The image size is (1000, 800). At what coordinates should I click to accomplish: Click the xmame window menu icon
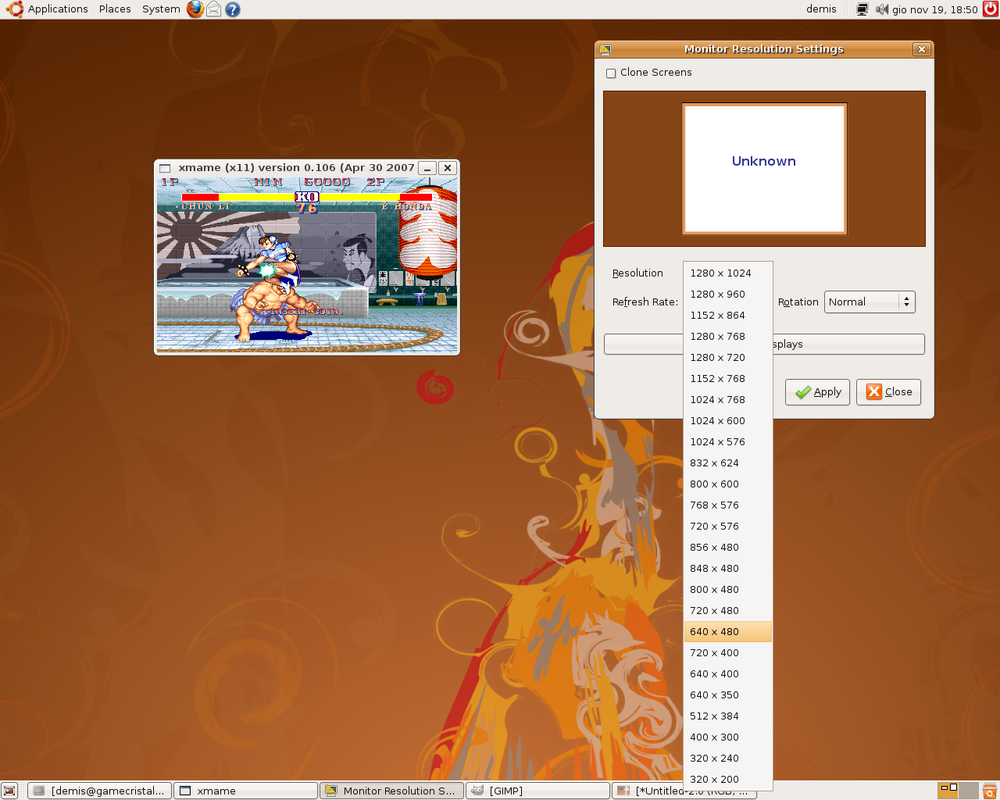pyautogui.click(x=165, y=168)
